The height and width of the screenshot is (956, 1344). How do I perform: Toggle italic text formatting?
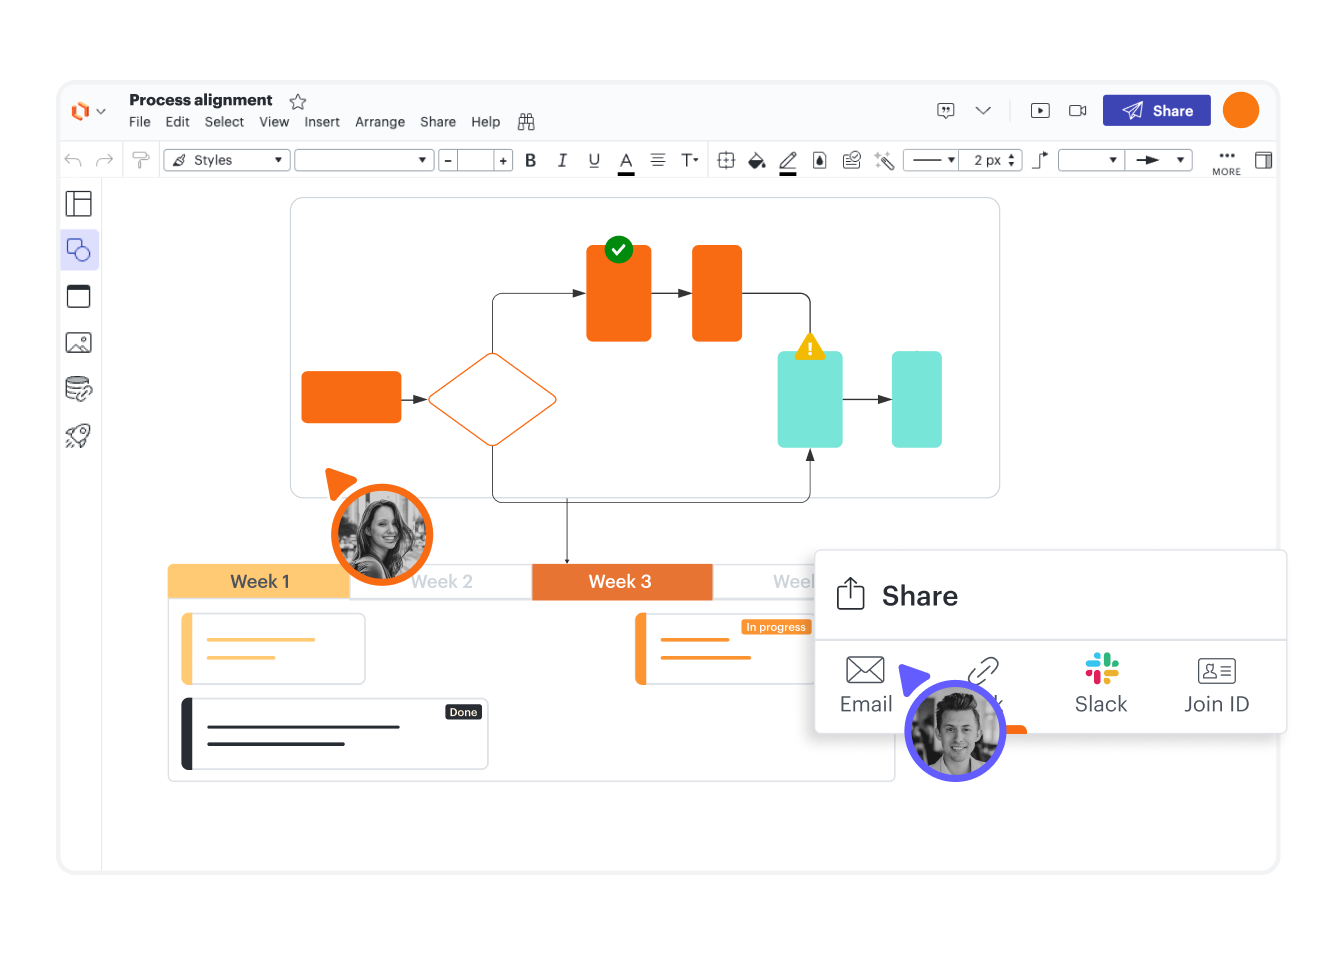[562, 160]
